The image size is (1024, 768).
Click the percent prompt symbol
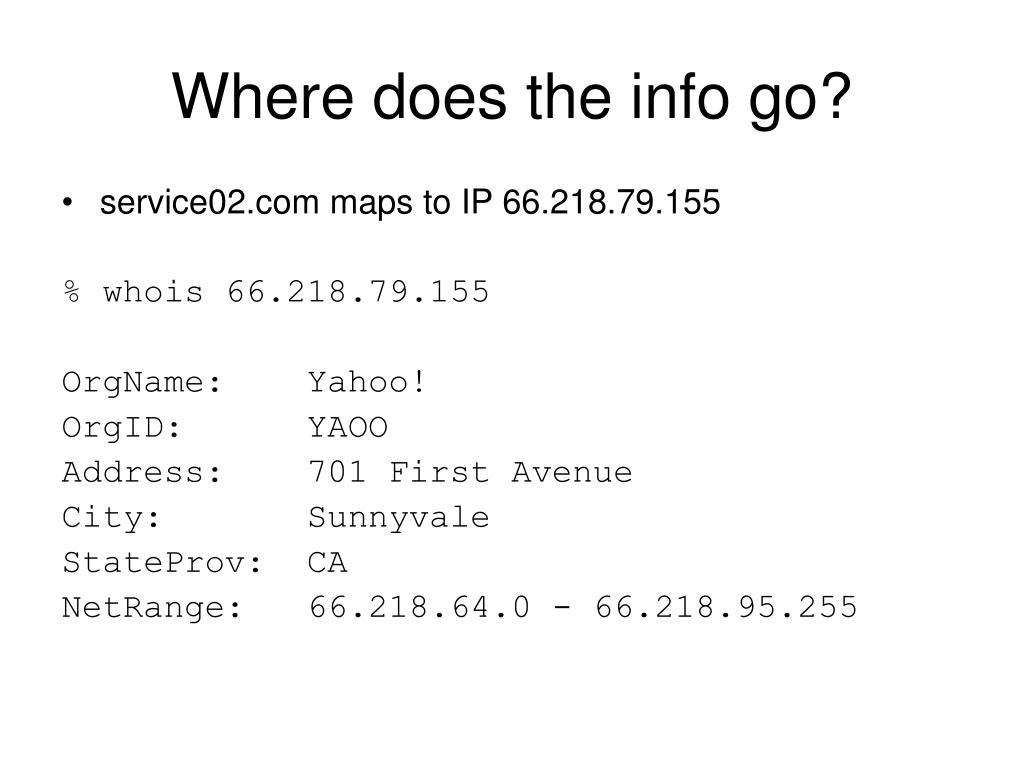tap(72, 292)
